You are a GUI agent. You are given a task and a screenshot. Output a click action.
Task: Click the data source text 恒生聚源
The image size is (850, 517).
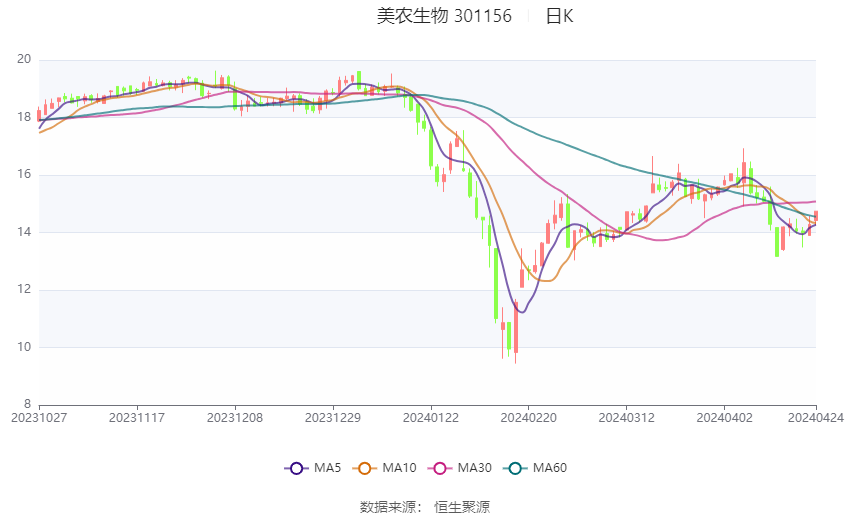coord(462,507)
